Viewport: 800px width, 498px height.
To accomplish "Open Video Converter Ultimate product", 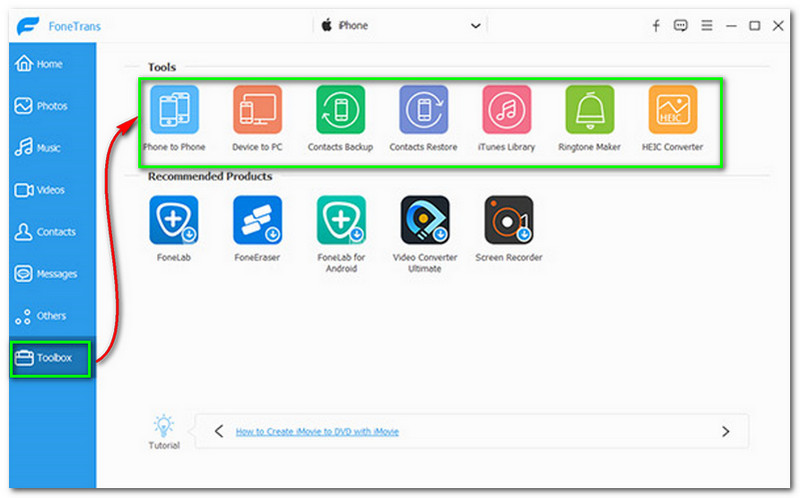I will [424, 221].
